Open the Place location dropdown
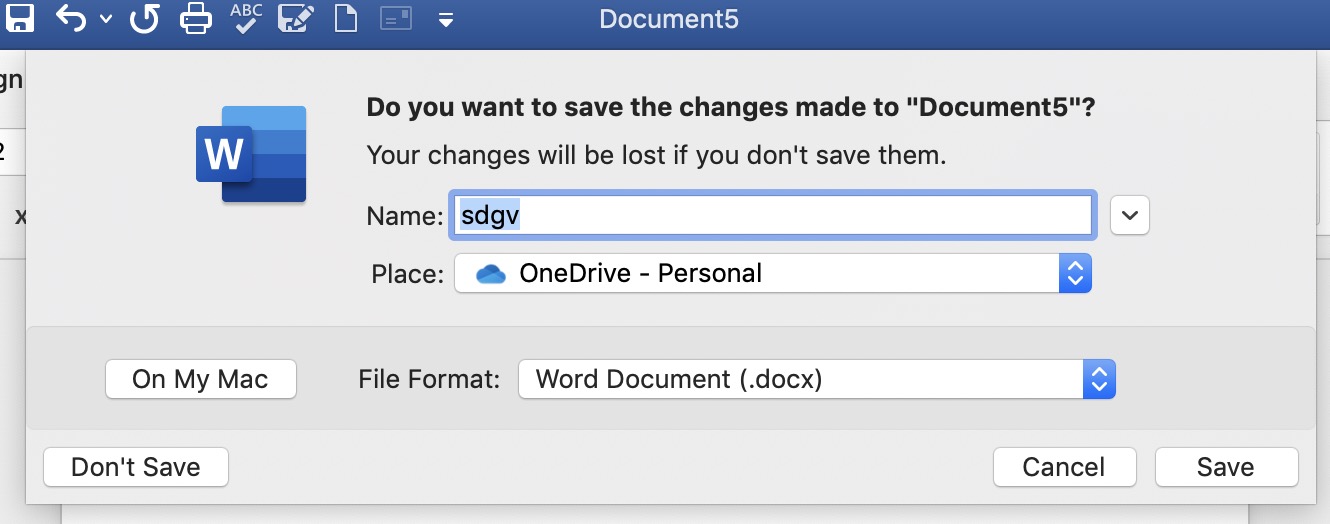 tap(772, 273)
